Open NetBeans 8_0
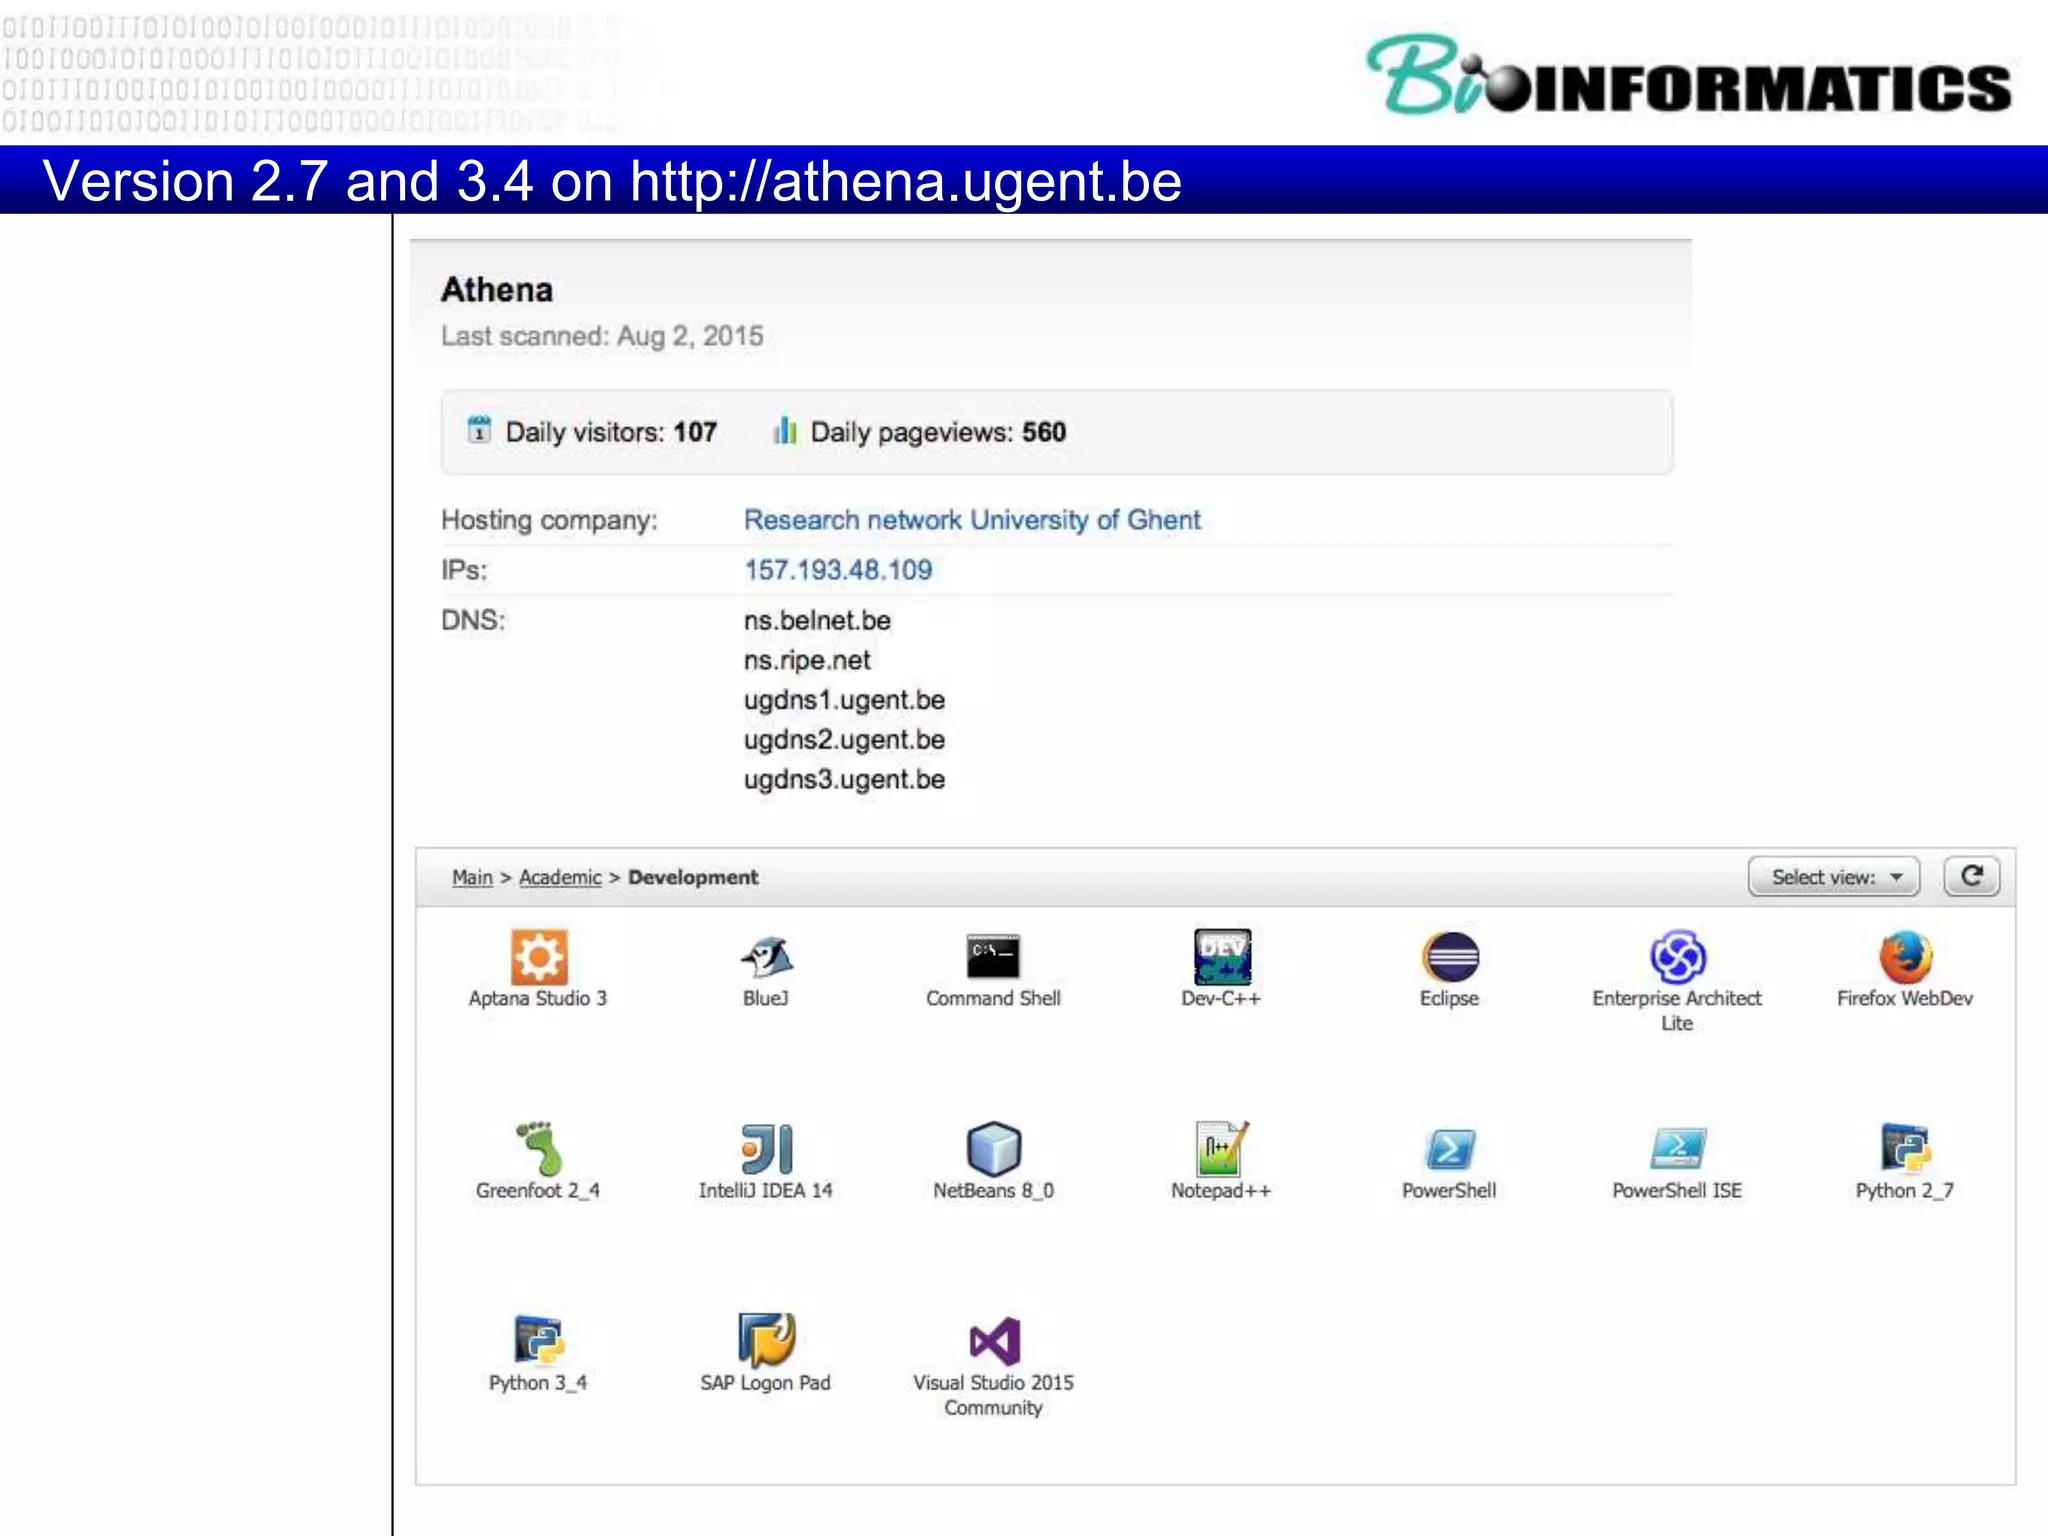 coord(993,1148)
